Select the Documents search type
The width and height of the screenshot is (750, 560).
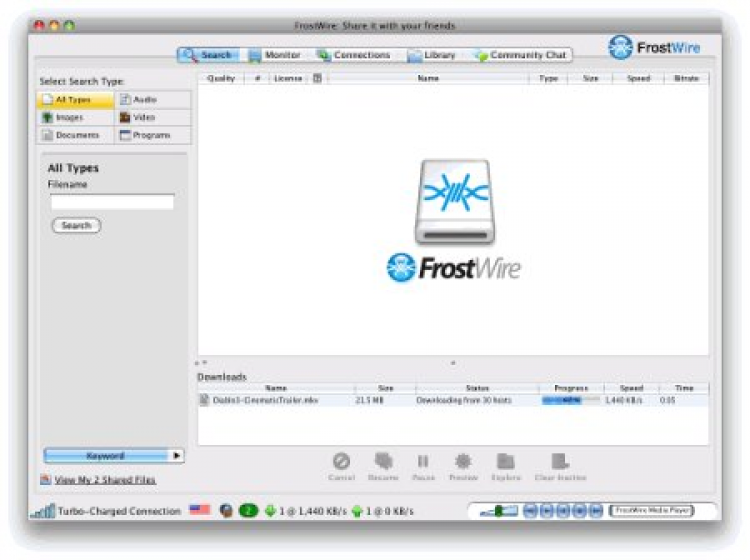[75, 135]
